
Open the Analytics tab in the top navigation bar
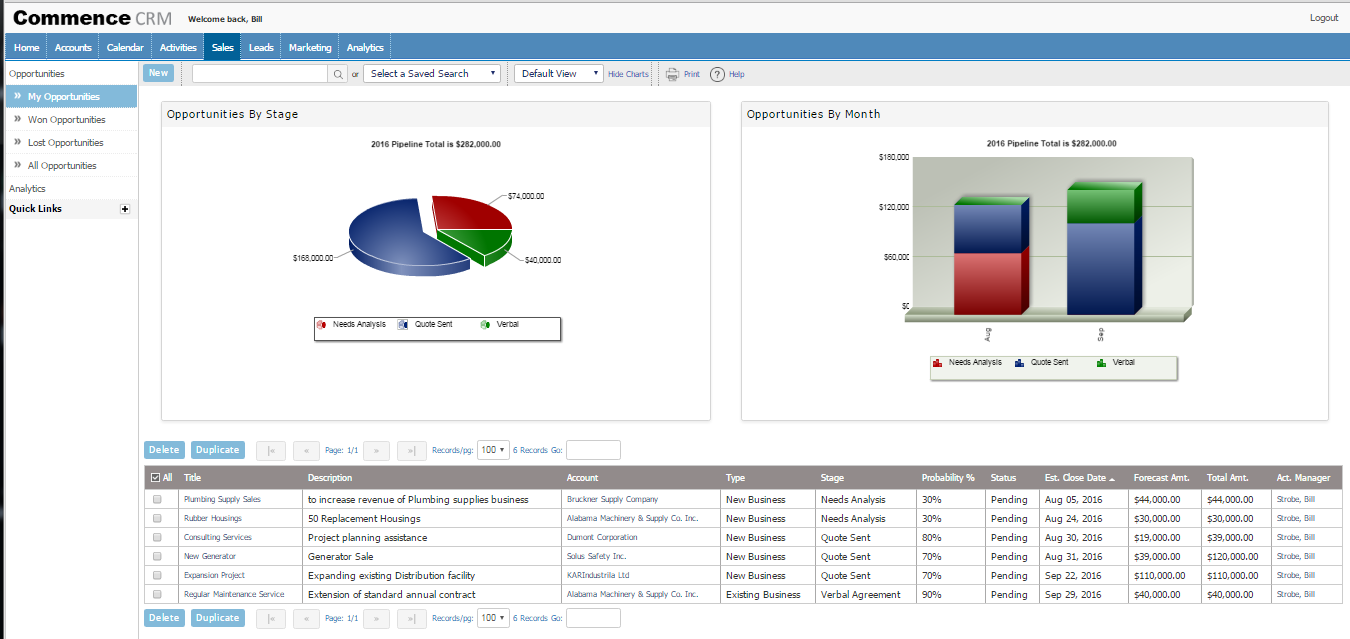point(365,47)
